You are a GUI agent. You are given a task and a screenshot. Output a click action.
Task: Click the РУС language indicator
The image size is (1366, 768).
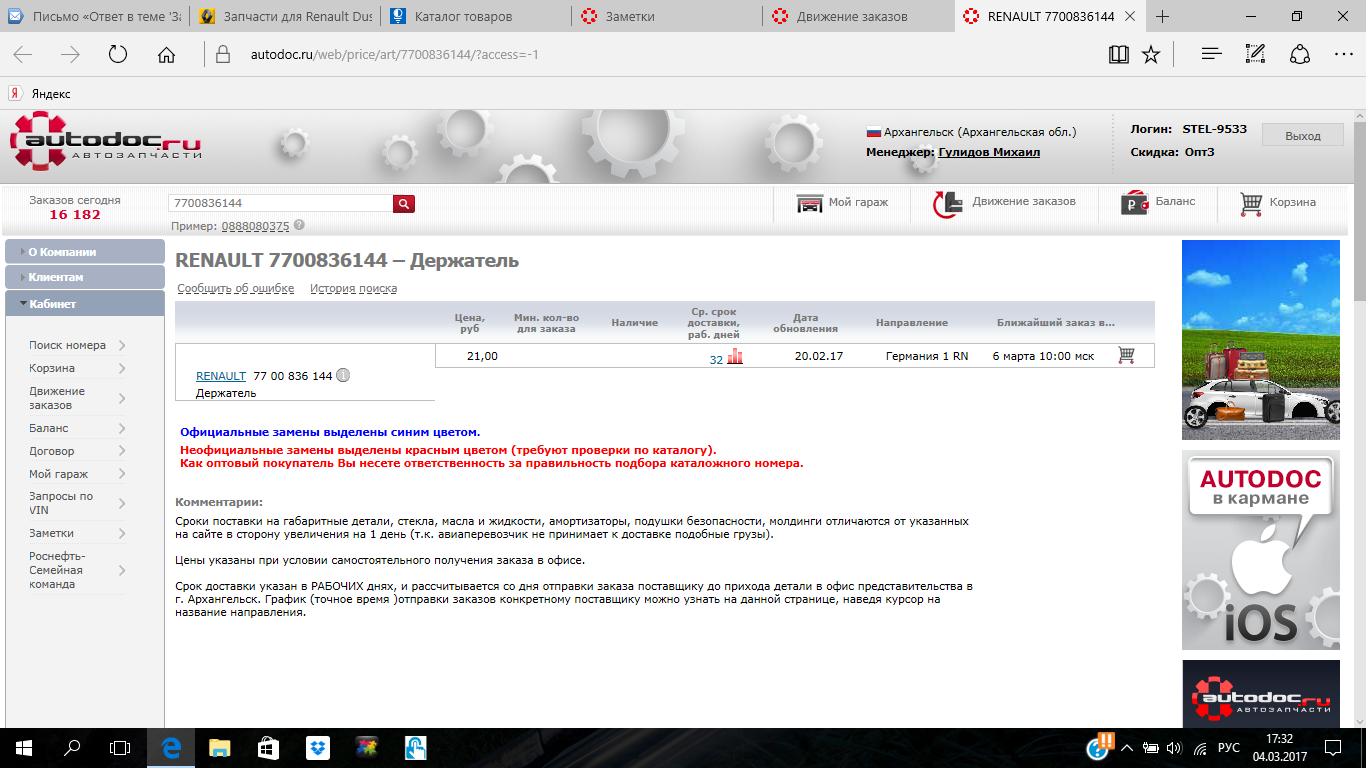[1229, 748]
